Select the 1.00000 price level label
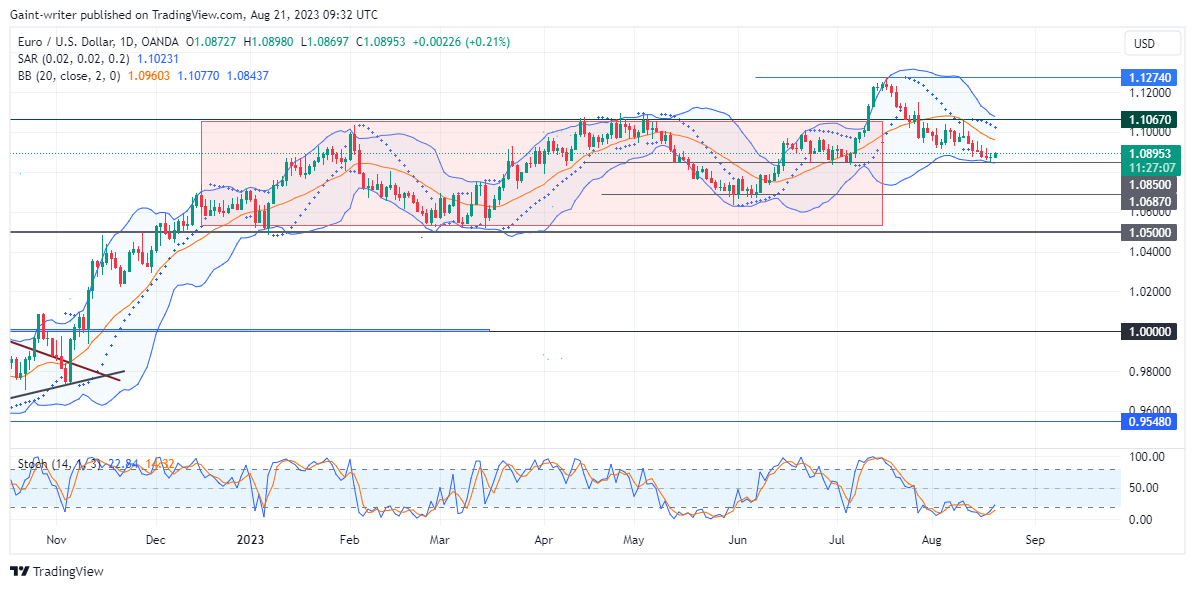The width and height of the screenshot is (1195, 589). click(x=1149, y=331)
